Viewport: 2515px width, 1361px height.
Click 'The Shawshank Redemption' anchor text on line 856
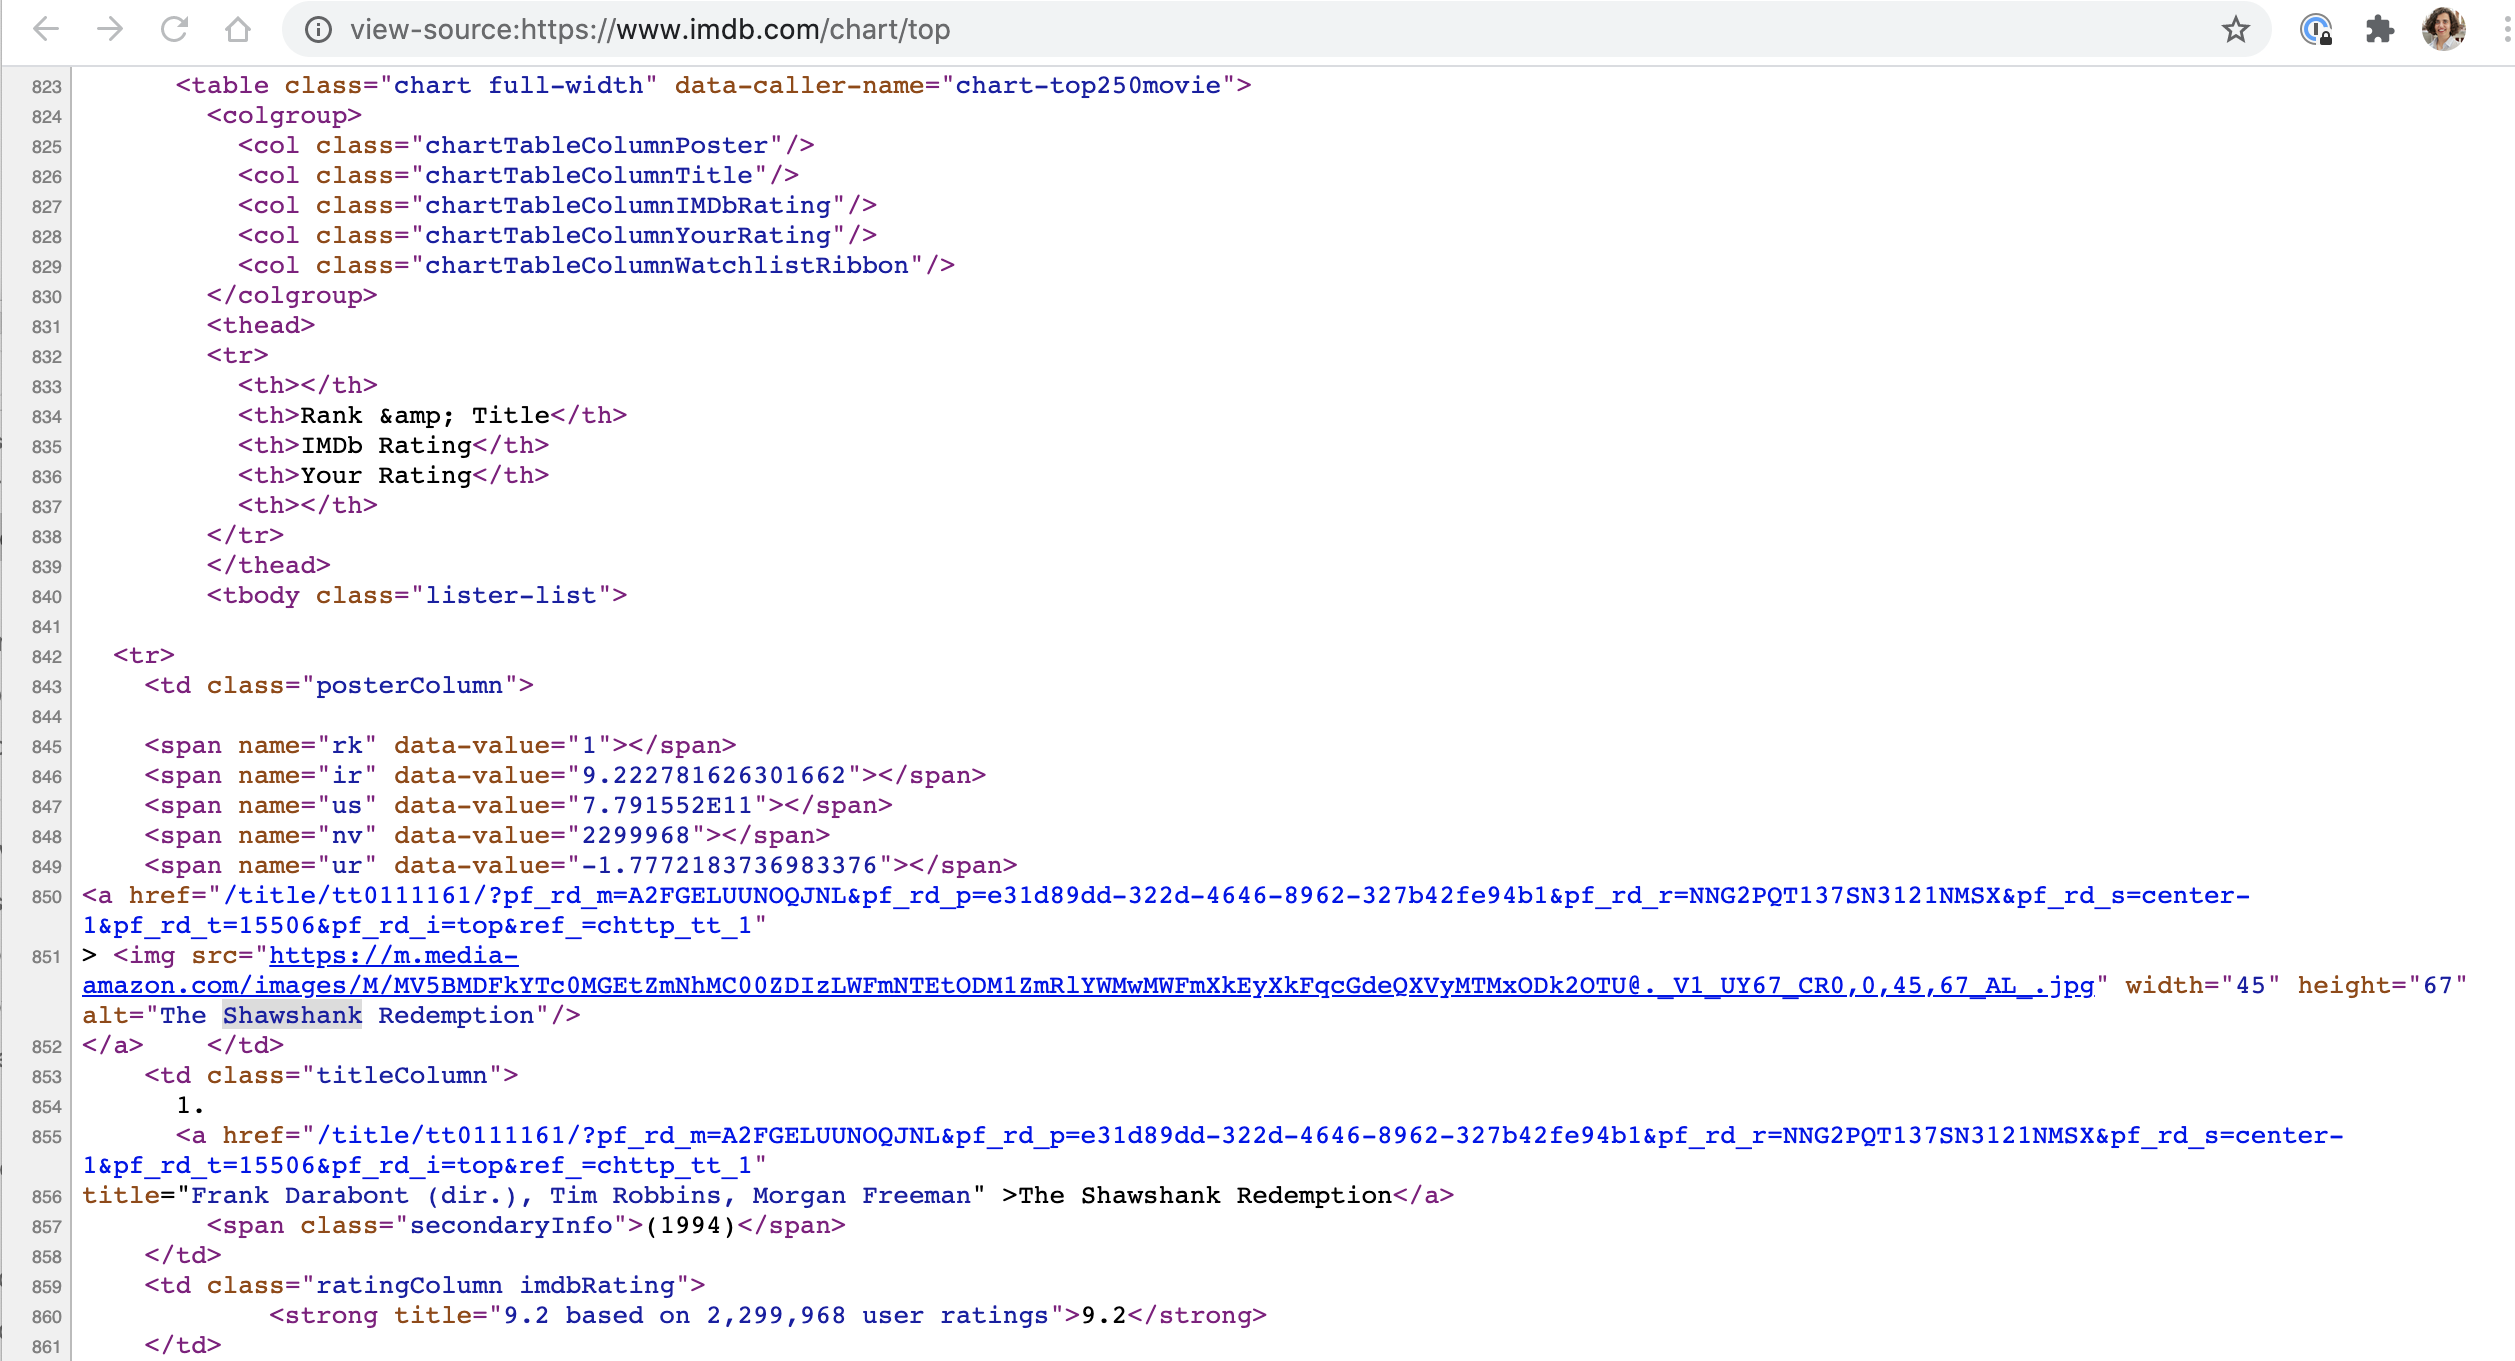(x=1205, y=1196)
